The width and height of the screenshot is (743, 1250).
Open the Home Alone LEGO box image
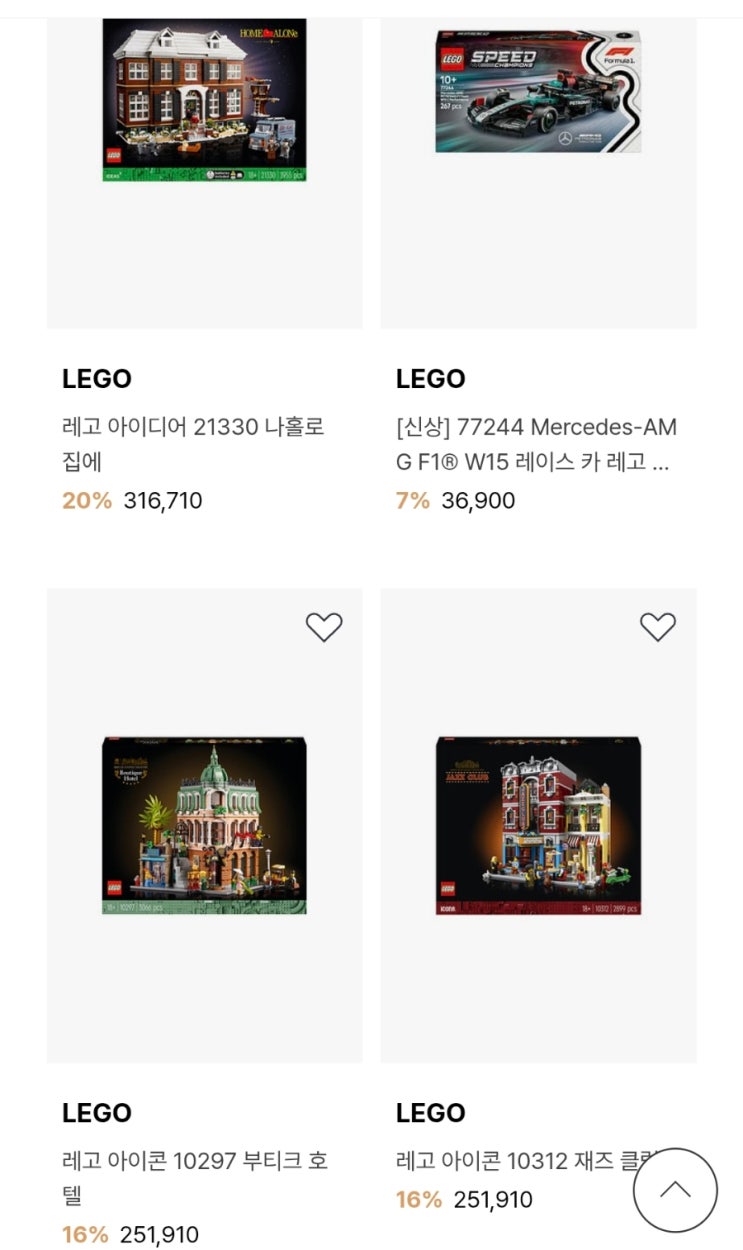[205, 100]
